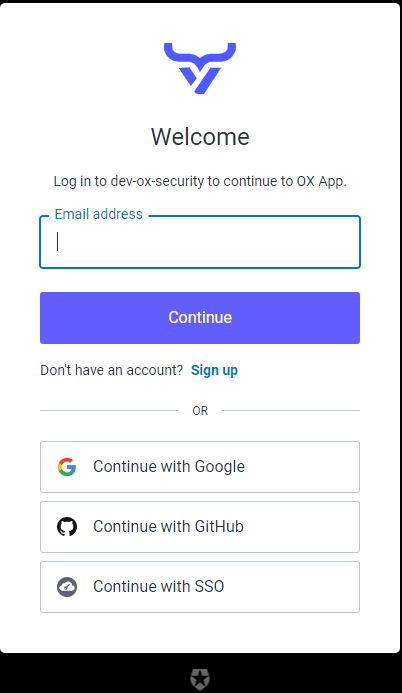Click the Google logo icon
This screenshot has width=402, height=693.
click(67, 467)
